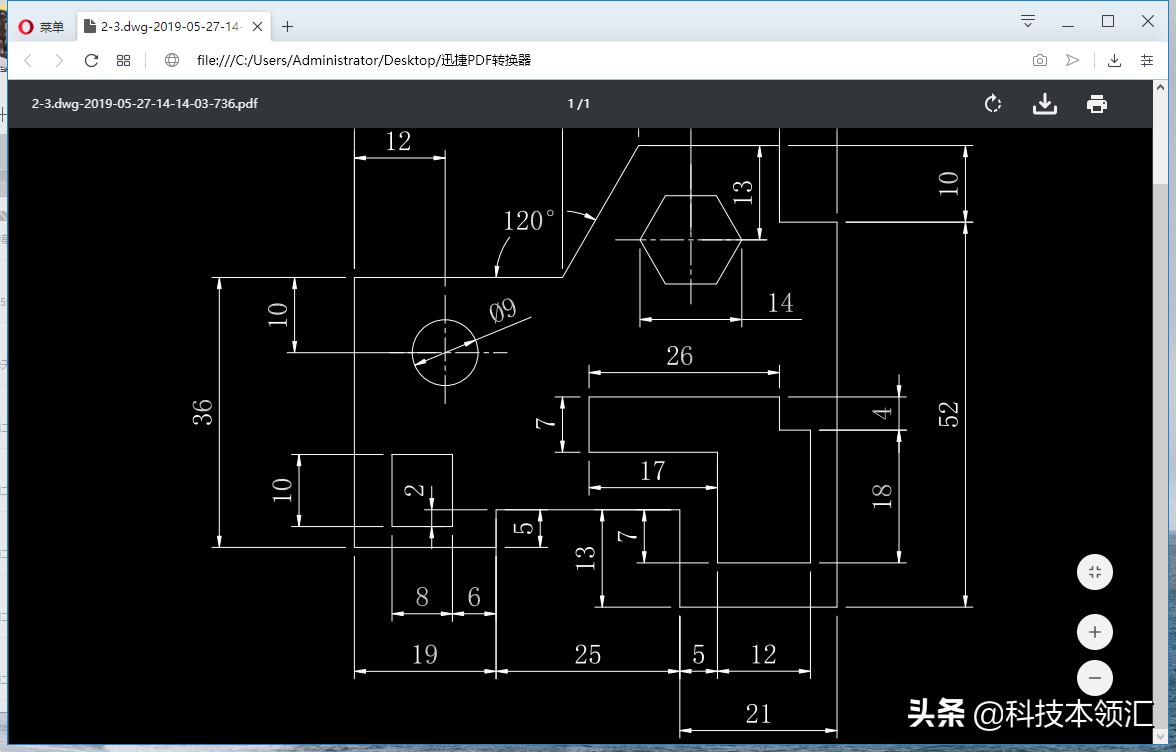Open the tab search menu icon
Viewport: 1176px width, 752px height.
tap(1028, 21)
